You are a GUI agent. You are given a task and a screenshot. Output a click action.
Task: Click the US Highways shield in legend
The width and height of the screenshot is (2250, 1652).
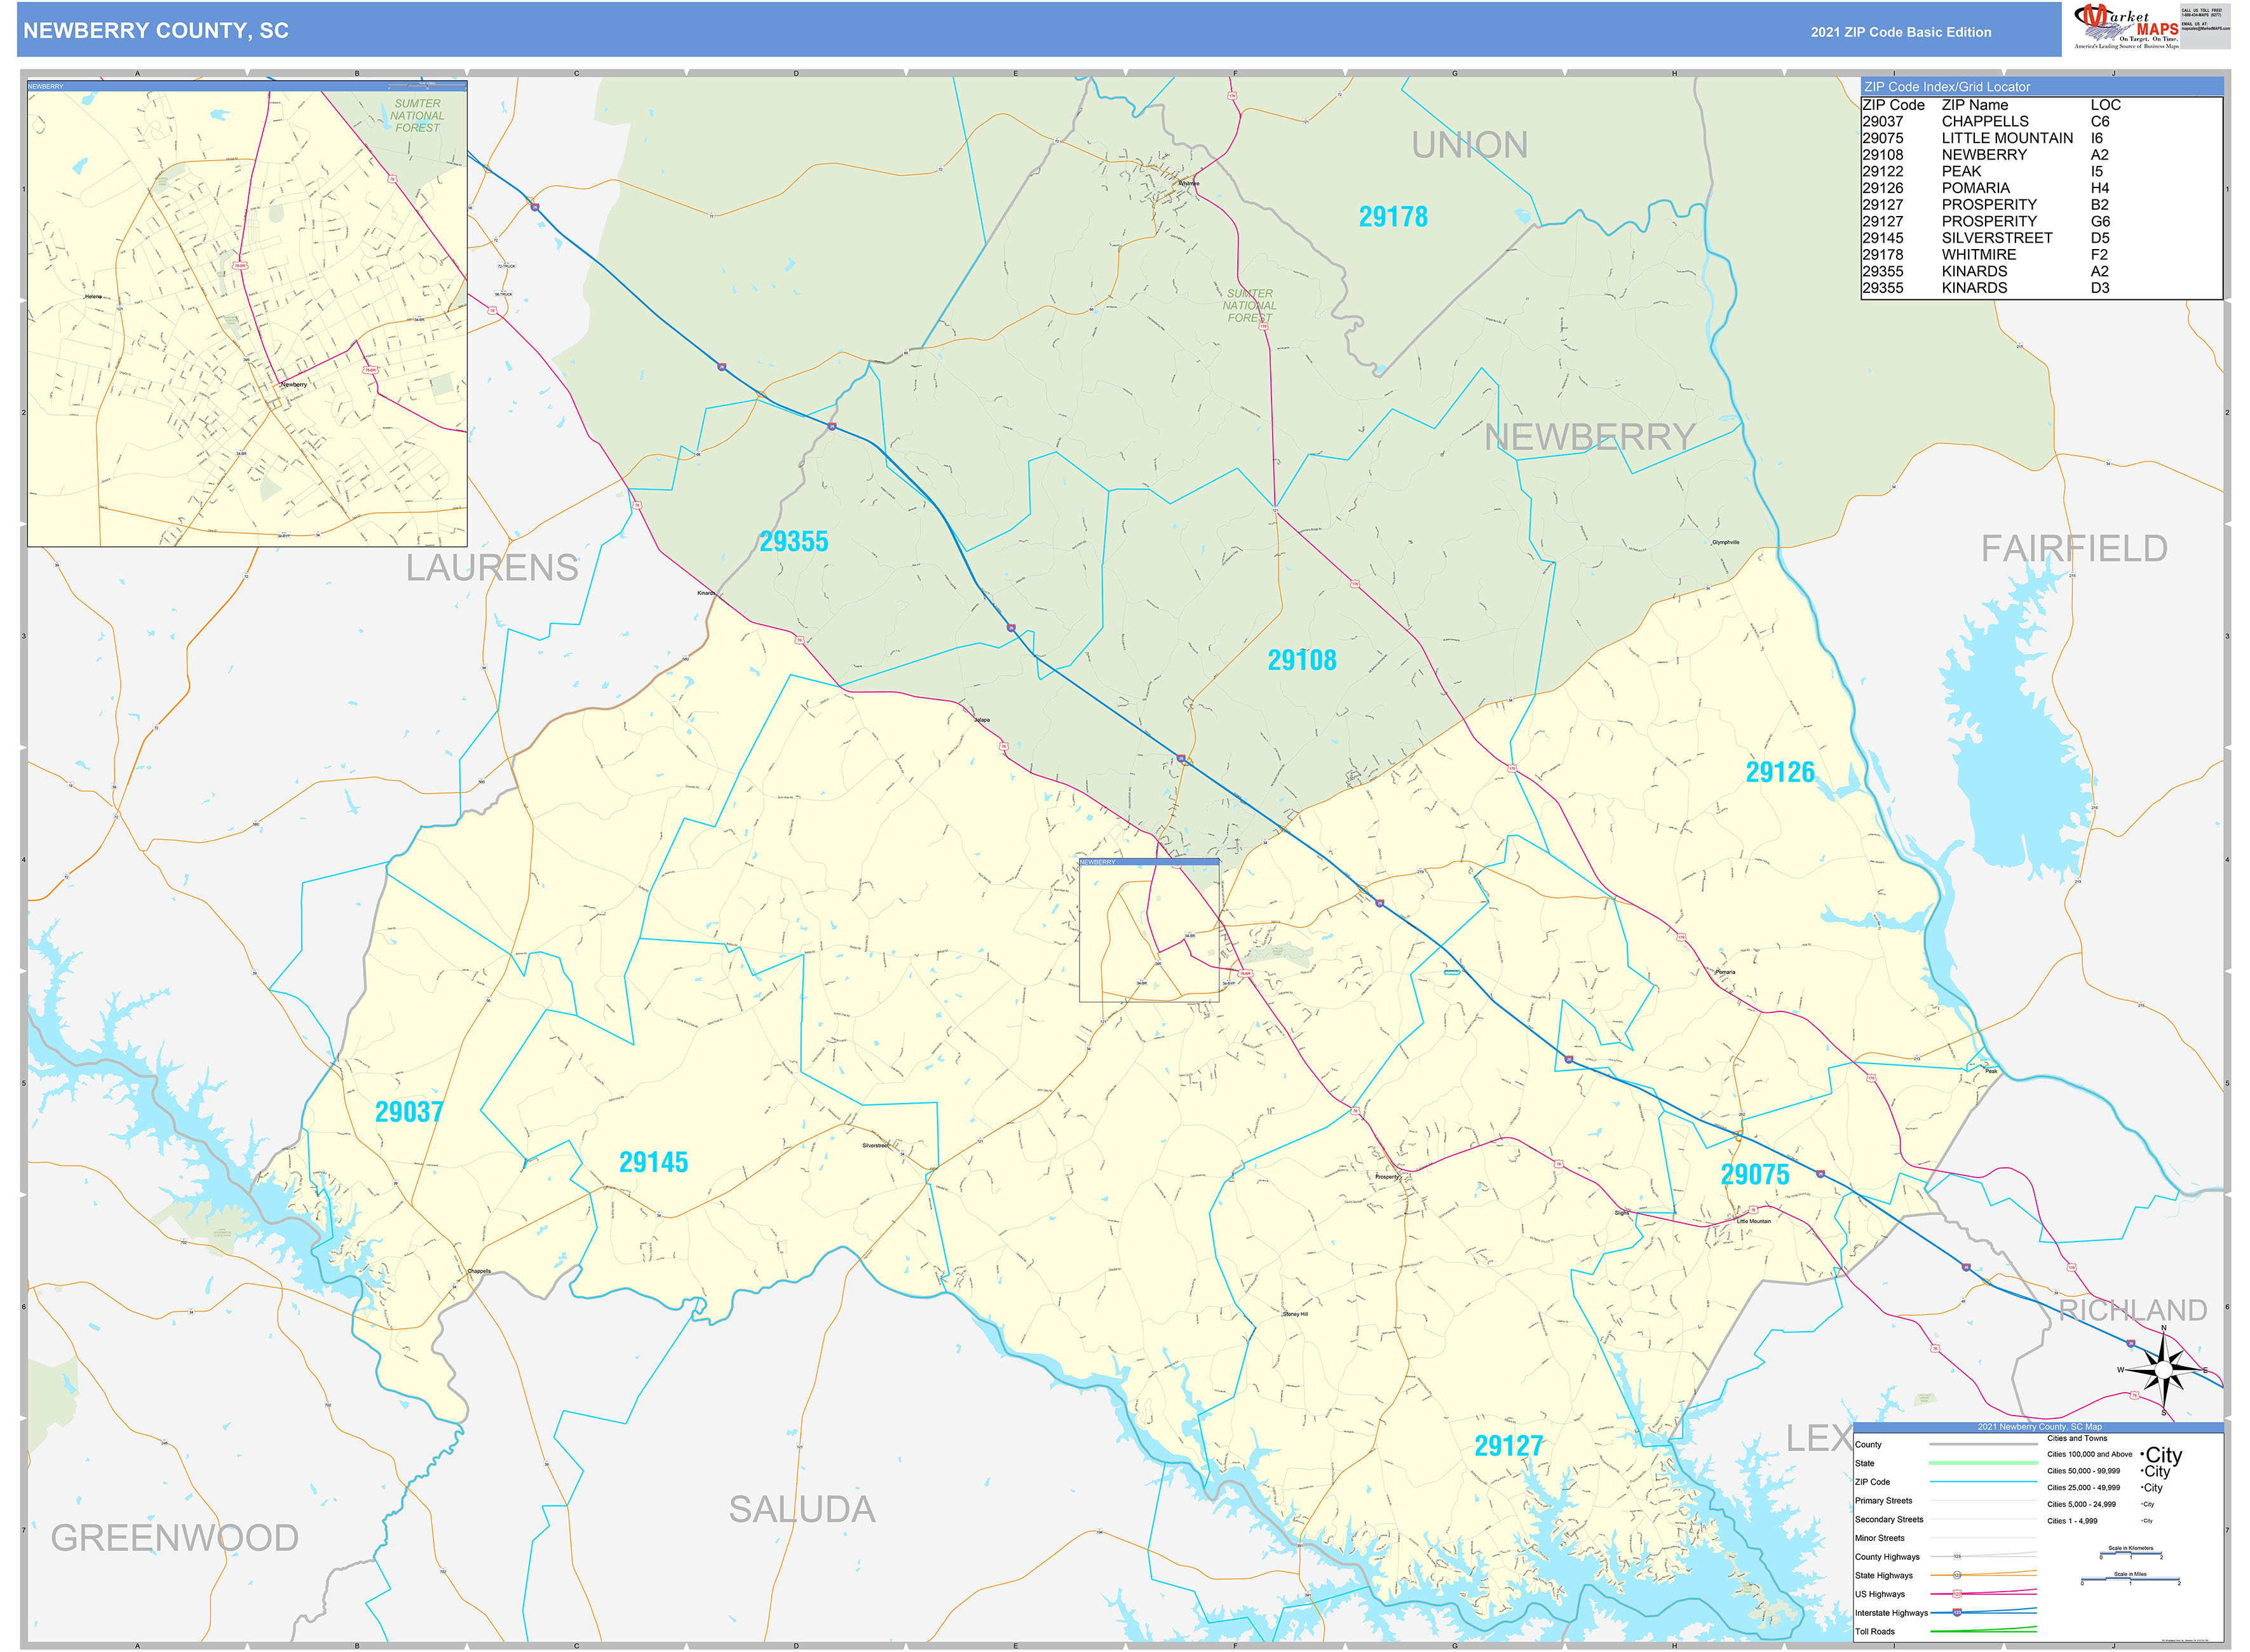[x=1957, y=1594]
